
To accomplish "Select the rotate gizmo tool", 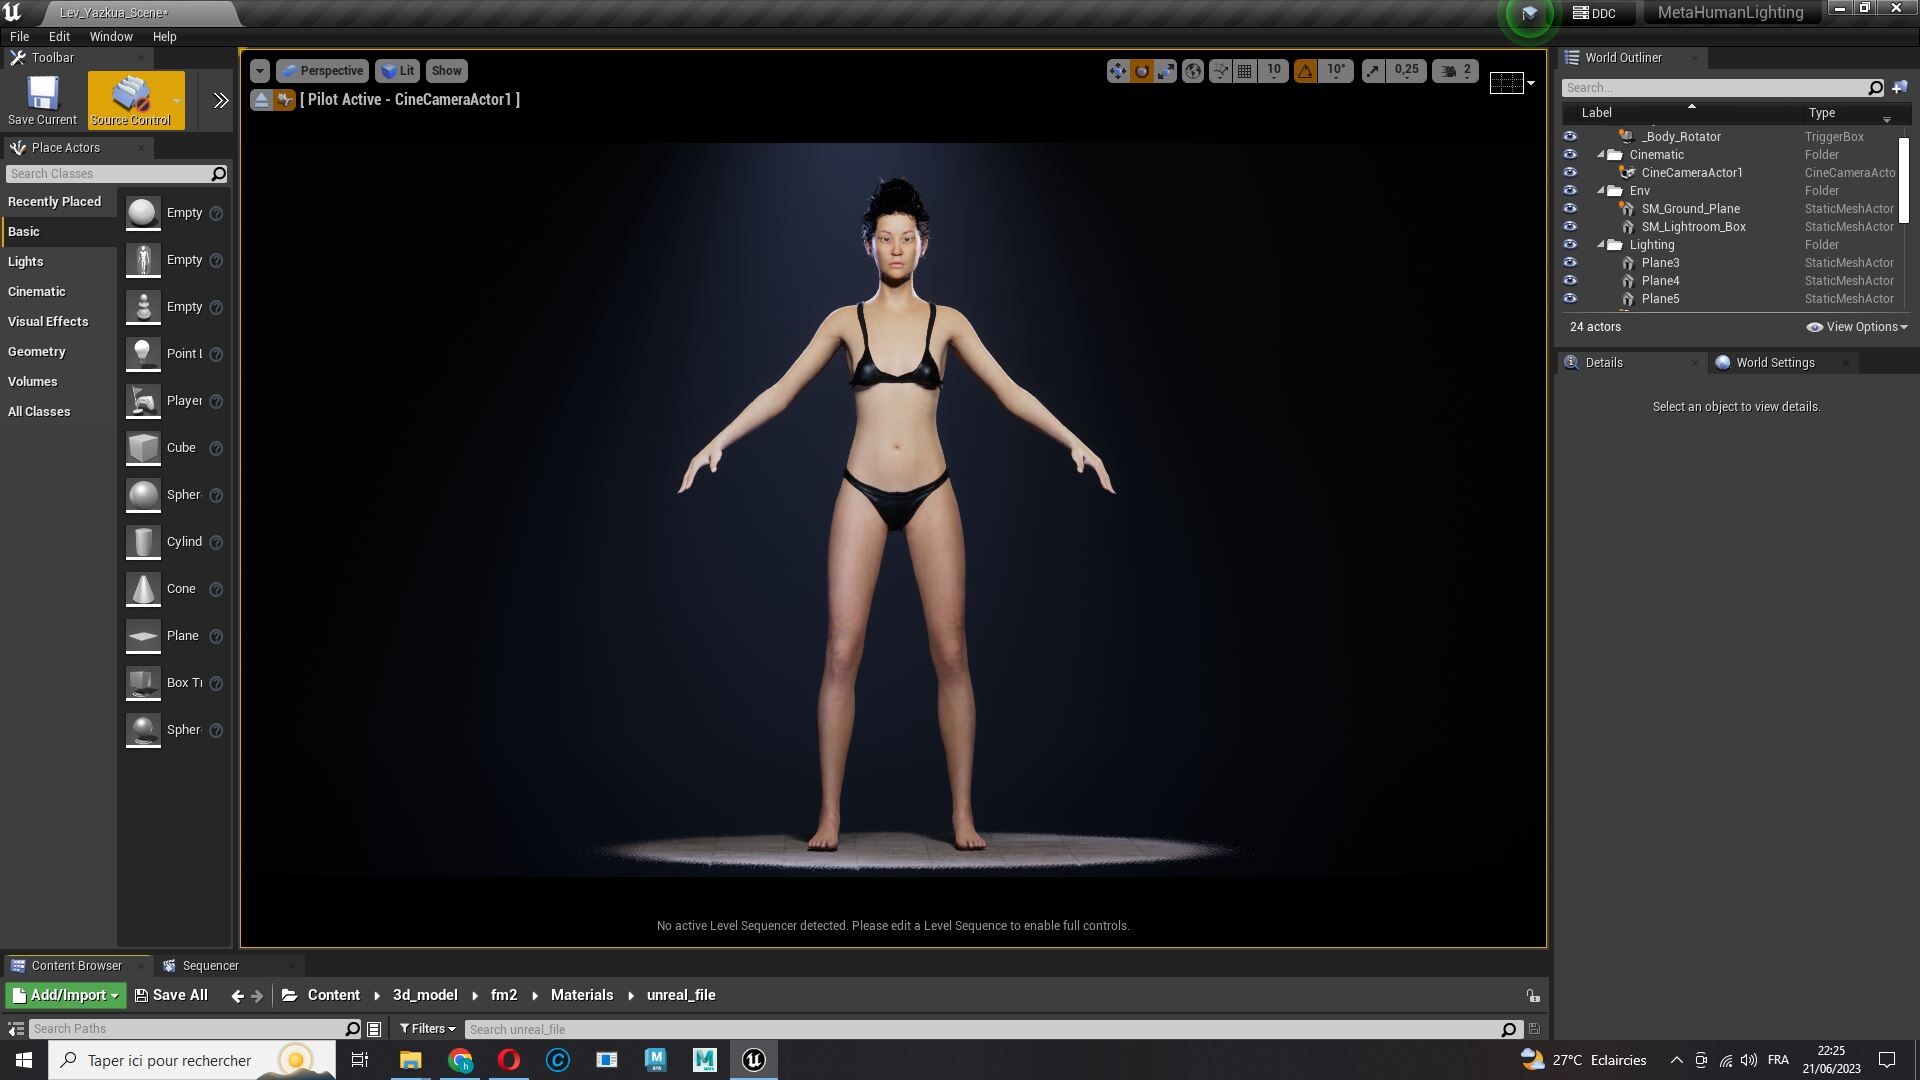I will pyautogui.click(x=1142, y=71).
